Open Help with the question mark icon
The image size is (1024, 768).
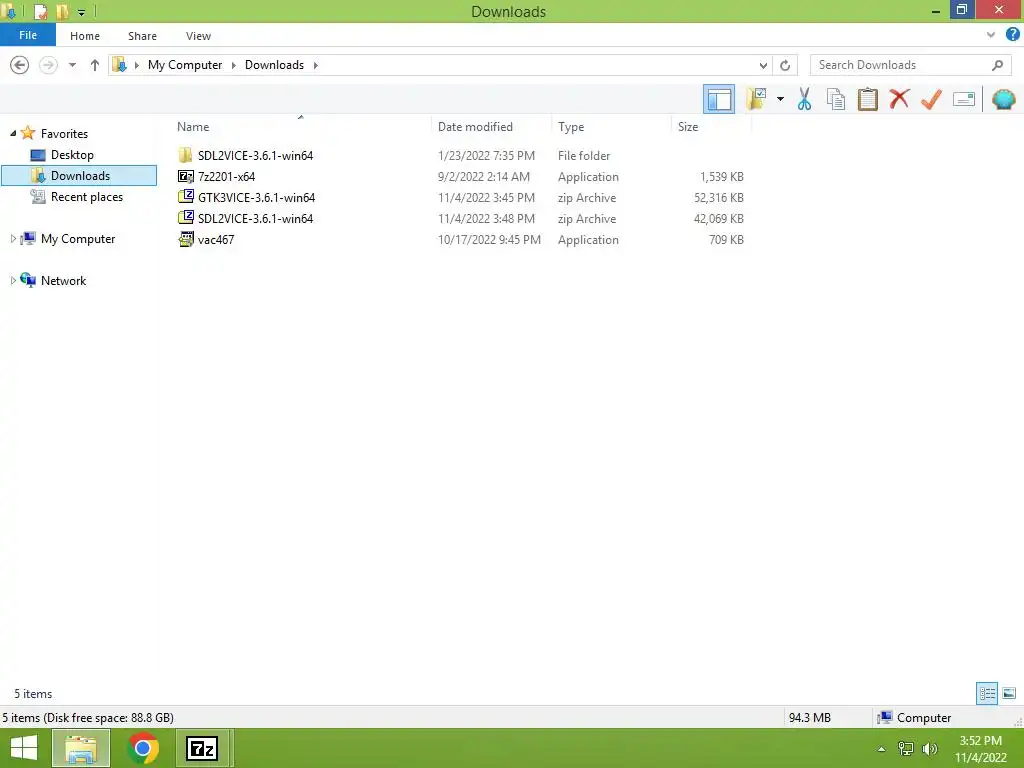pos(1012,35)
